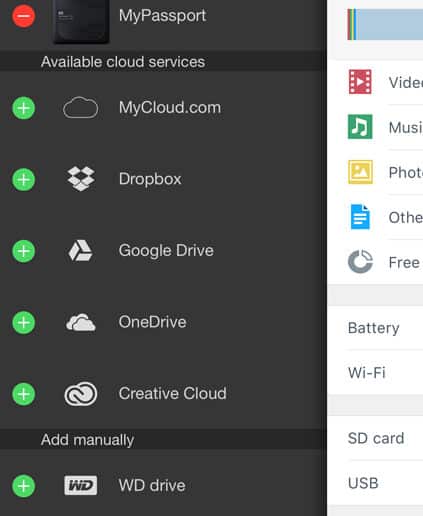Click the MyCloud.com cloud outline icon
The width and height of the screenshot is (423, 516).
coord(81,108)
